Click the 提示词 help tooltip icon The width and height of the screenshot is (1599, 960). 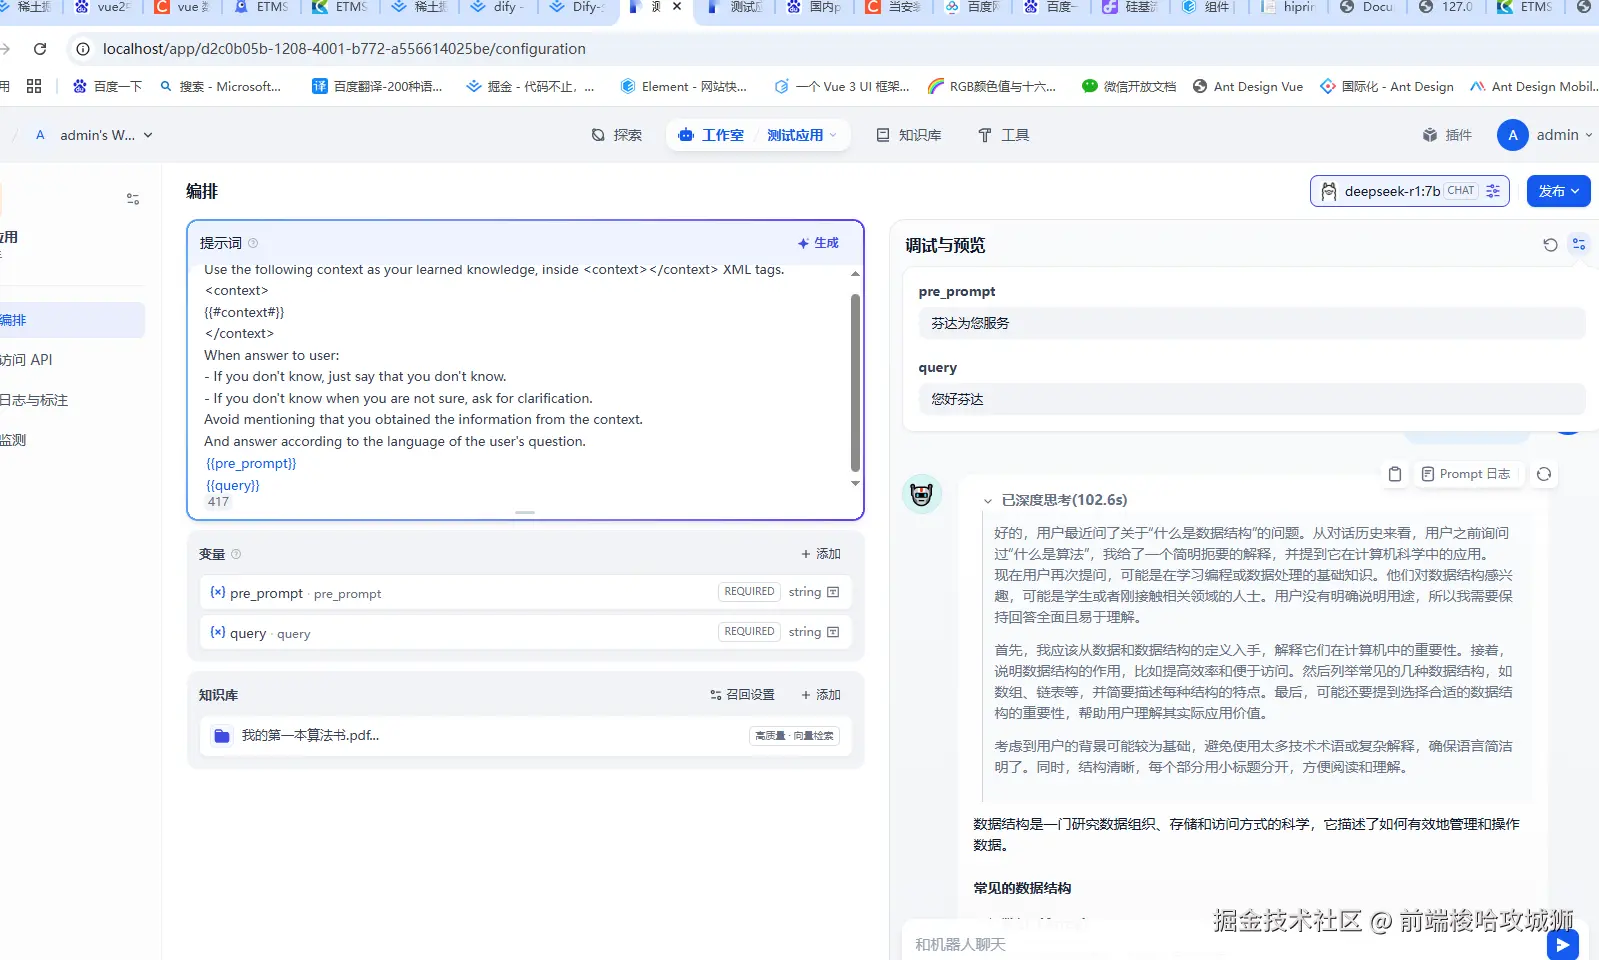(x=253, y=243)
